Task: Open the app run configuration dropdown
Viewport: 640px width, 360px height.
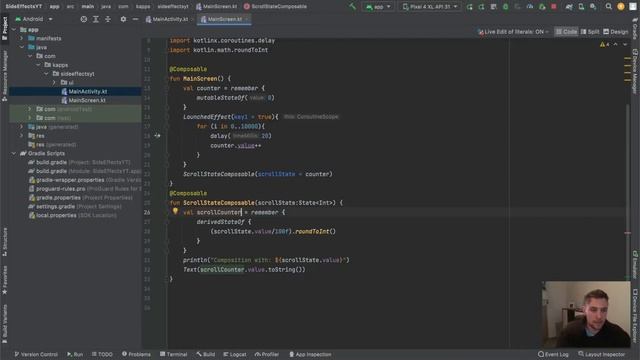Action: coord(378,7)
